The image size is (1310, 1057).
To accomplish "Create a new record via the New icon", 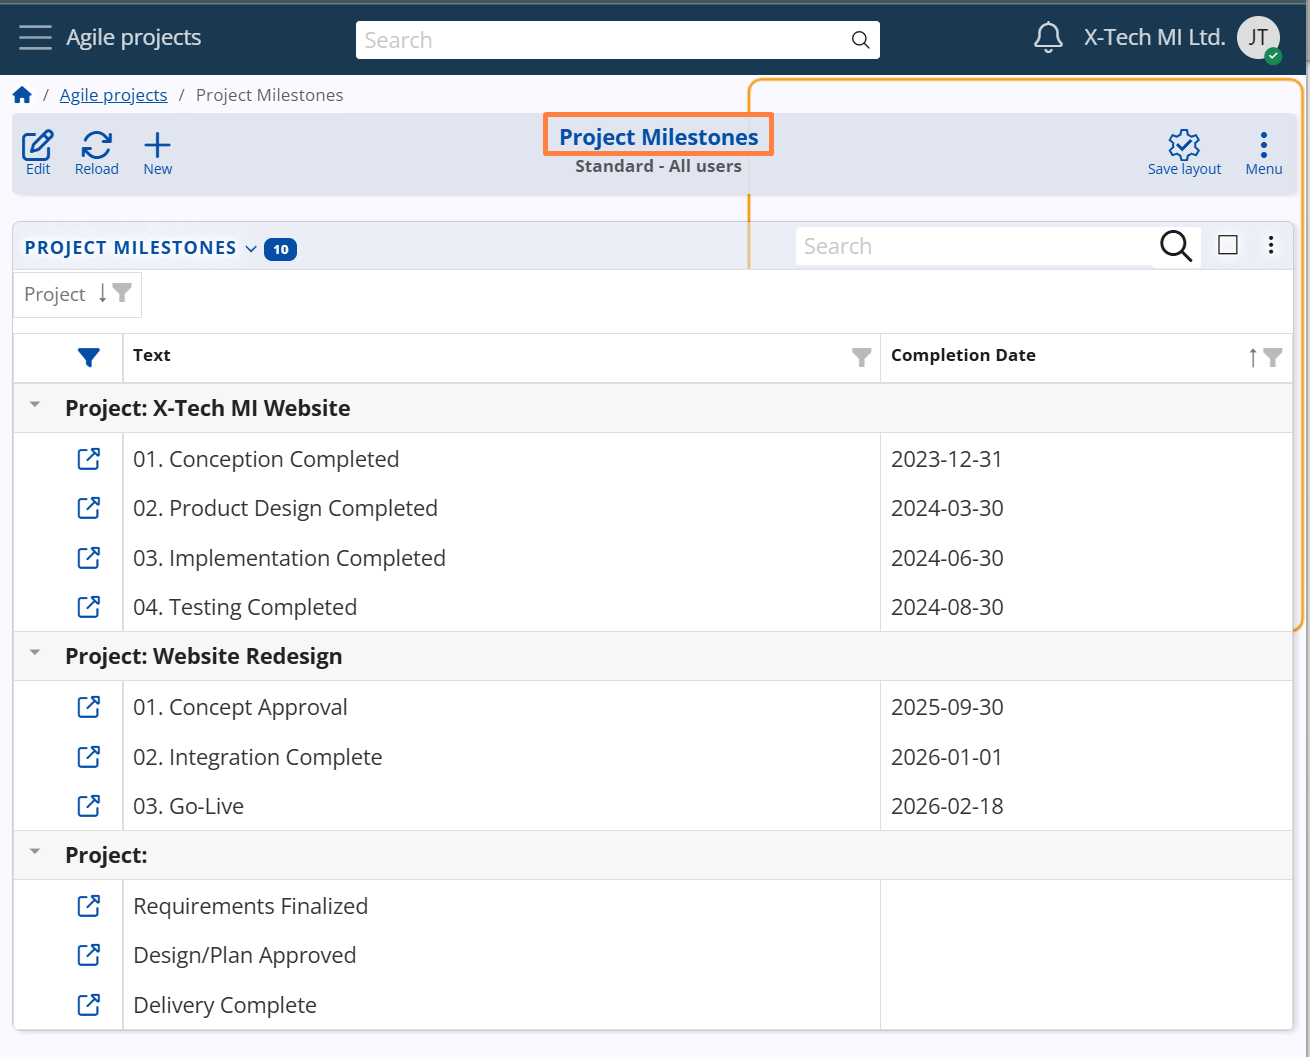I will click(x=157, y=152).
